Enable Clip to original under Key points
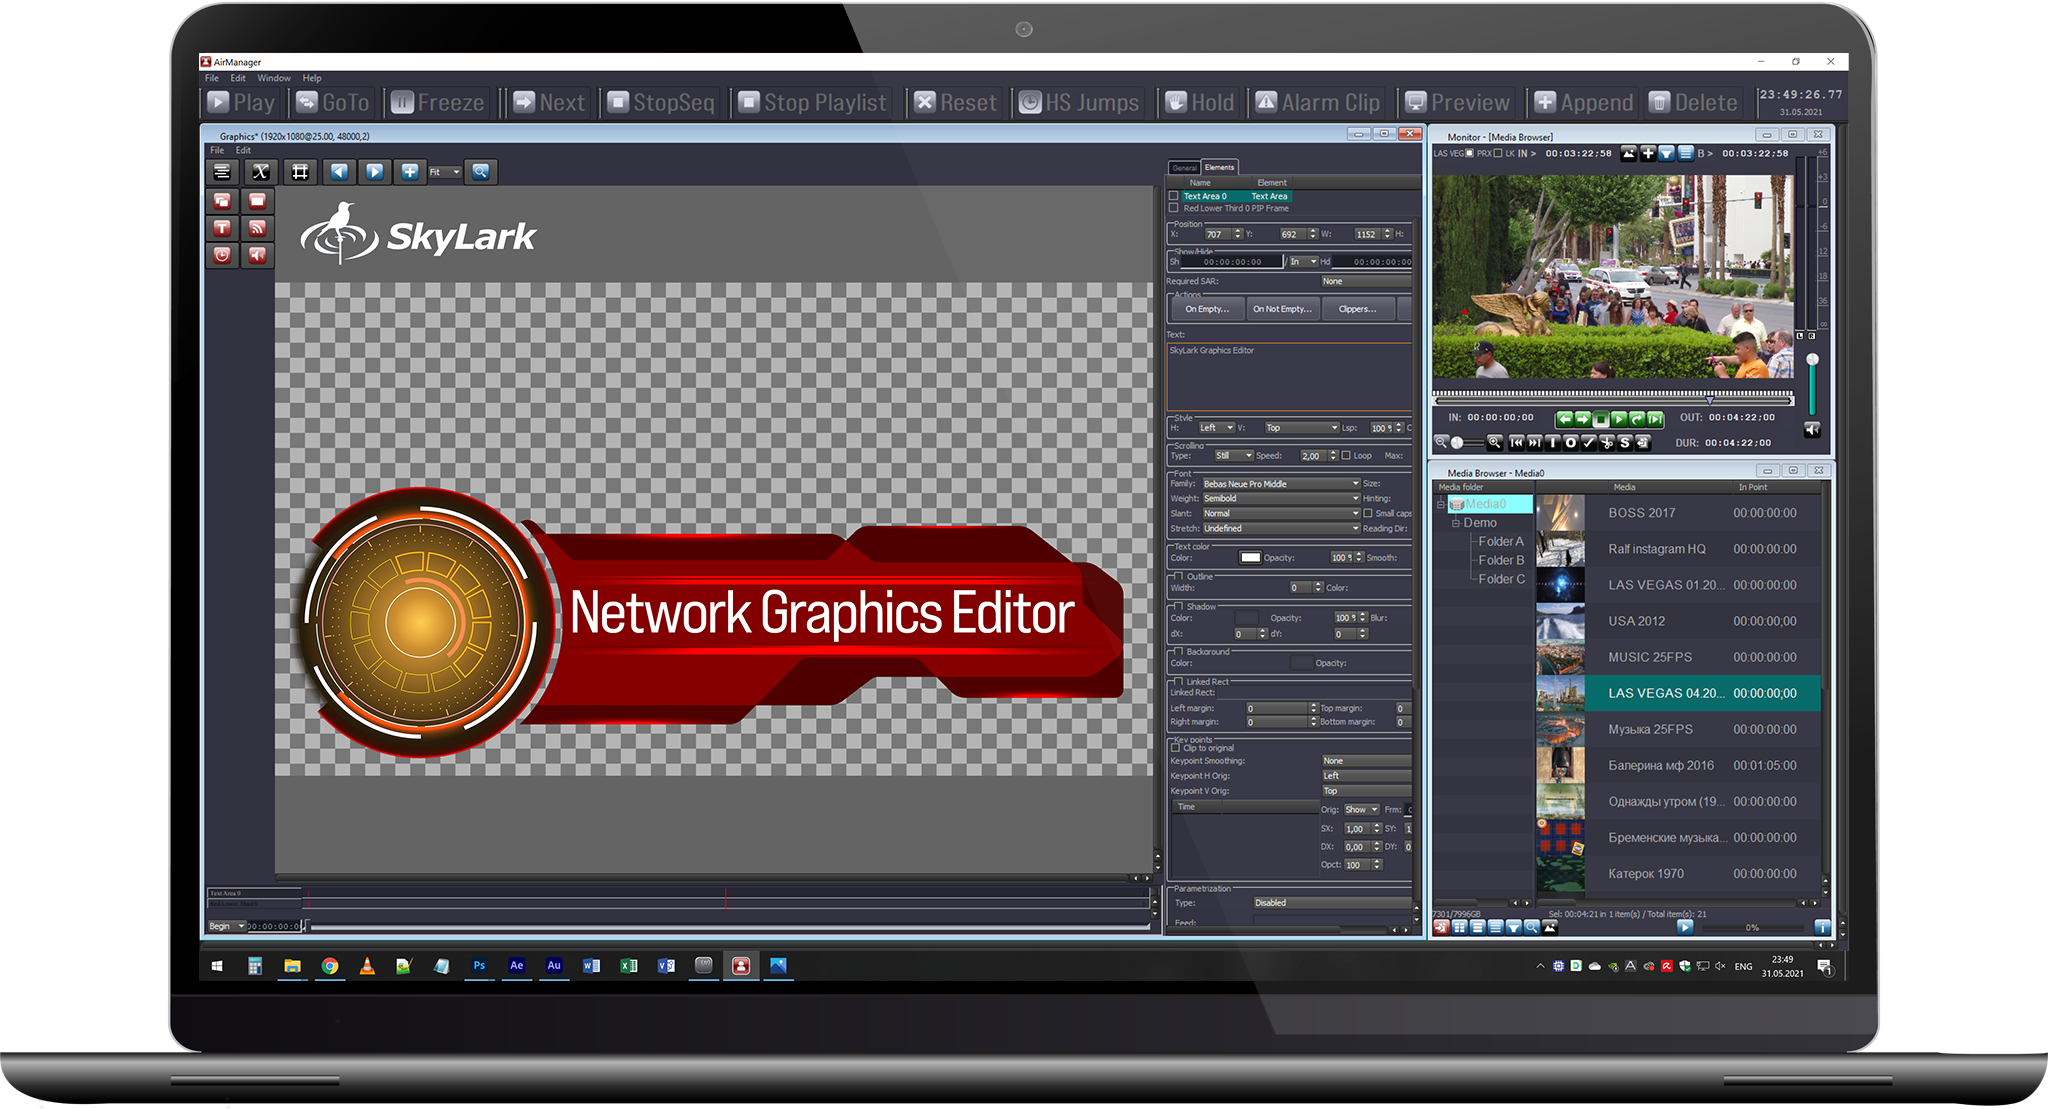Viewport: 2048px width, 1109px height. 1176,748
